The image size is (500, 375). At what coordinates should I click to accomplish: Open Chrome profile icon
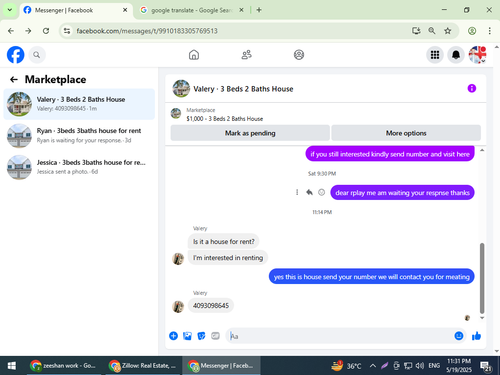(472, 31)
